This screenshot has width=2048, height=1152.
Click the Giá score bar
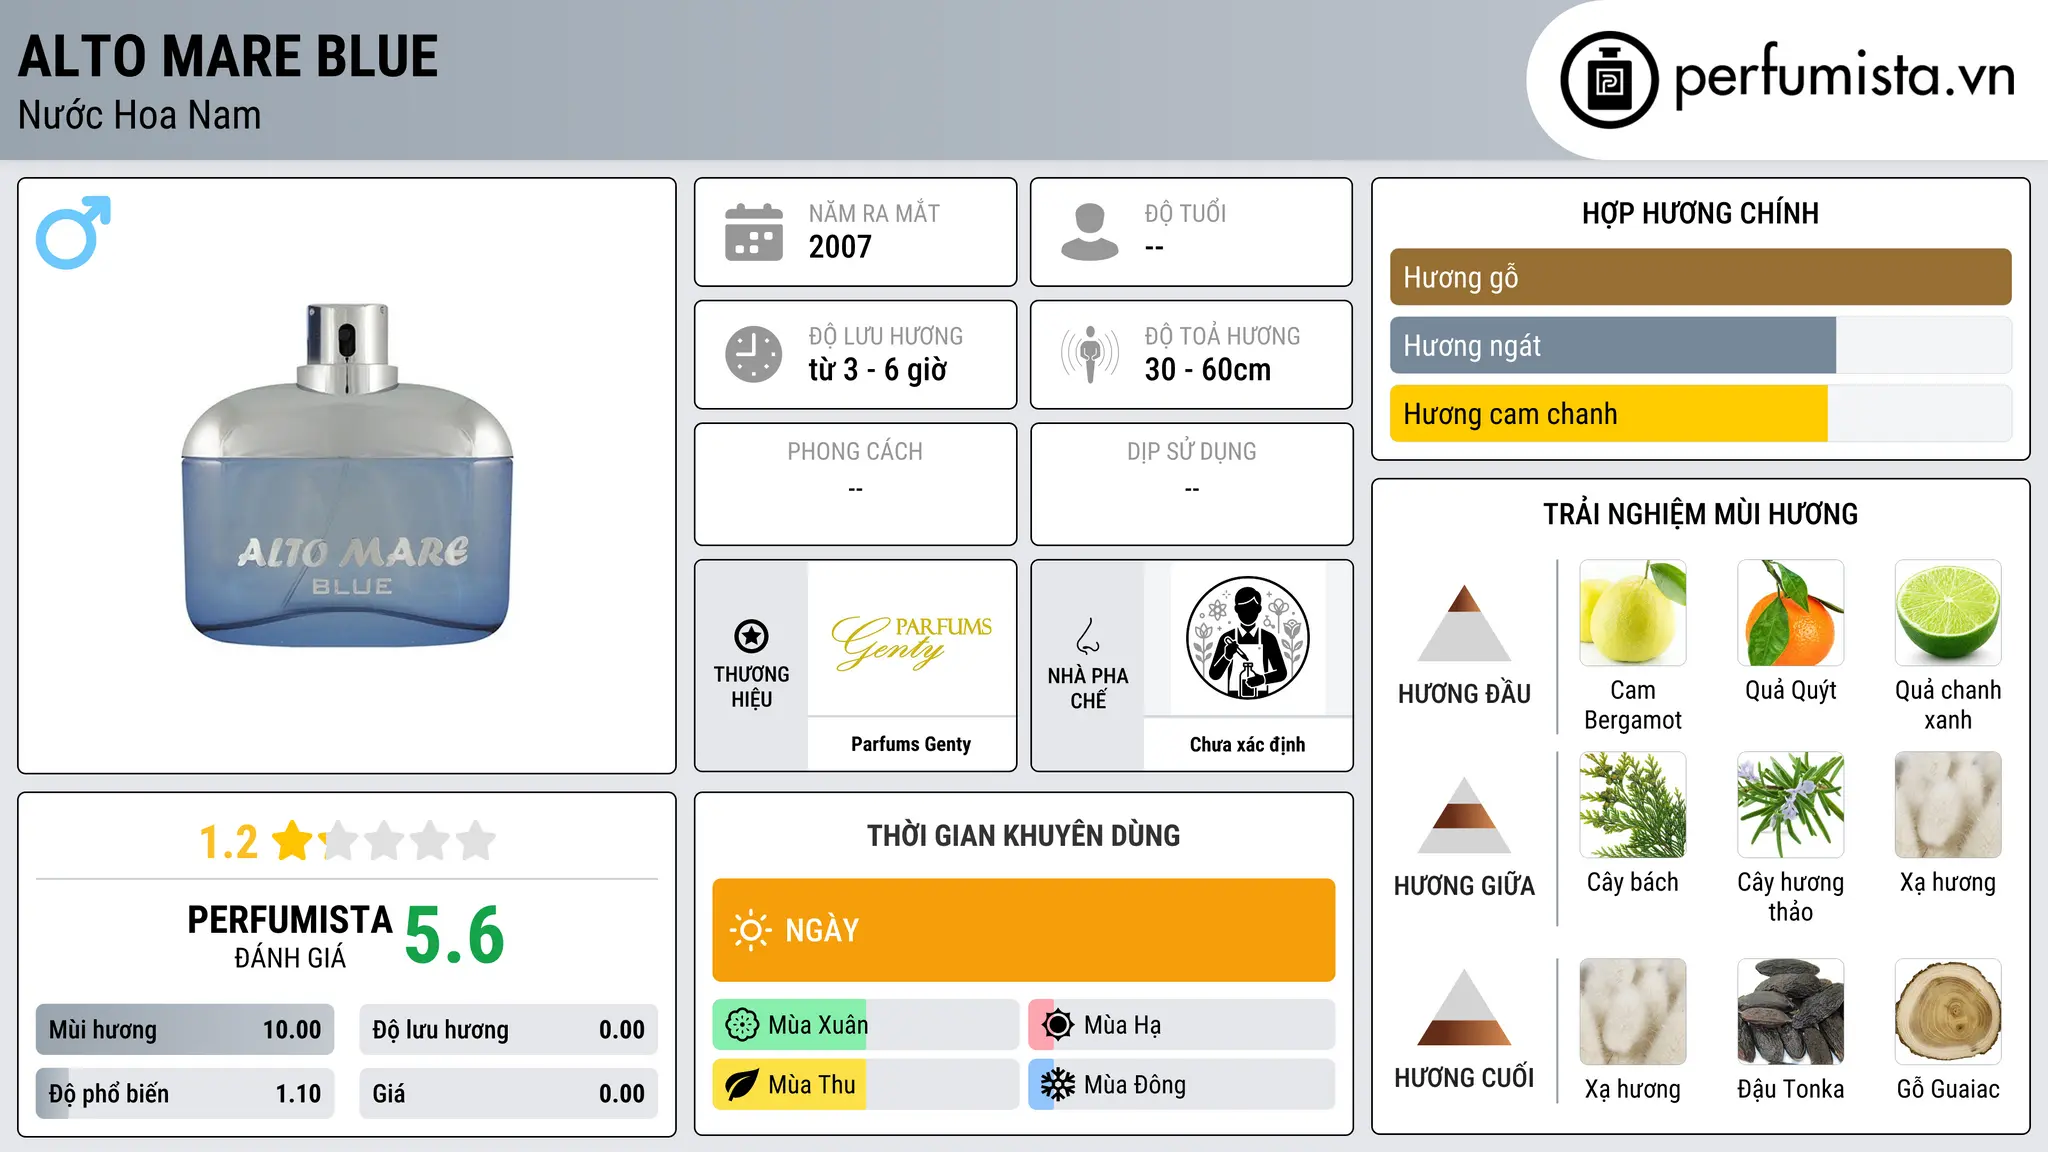(x=509, y=1093)
